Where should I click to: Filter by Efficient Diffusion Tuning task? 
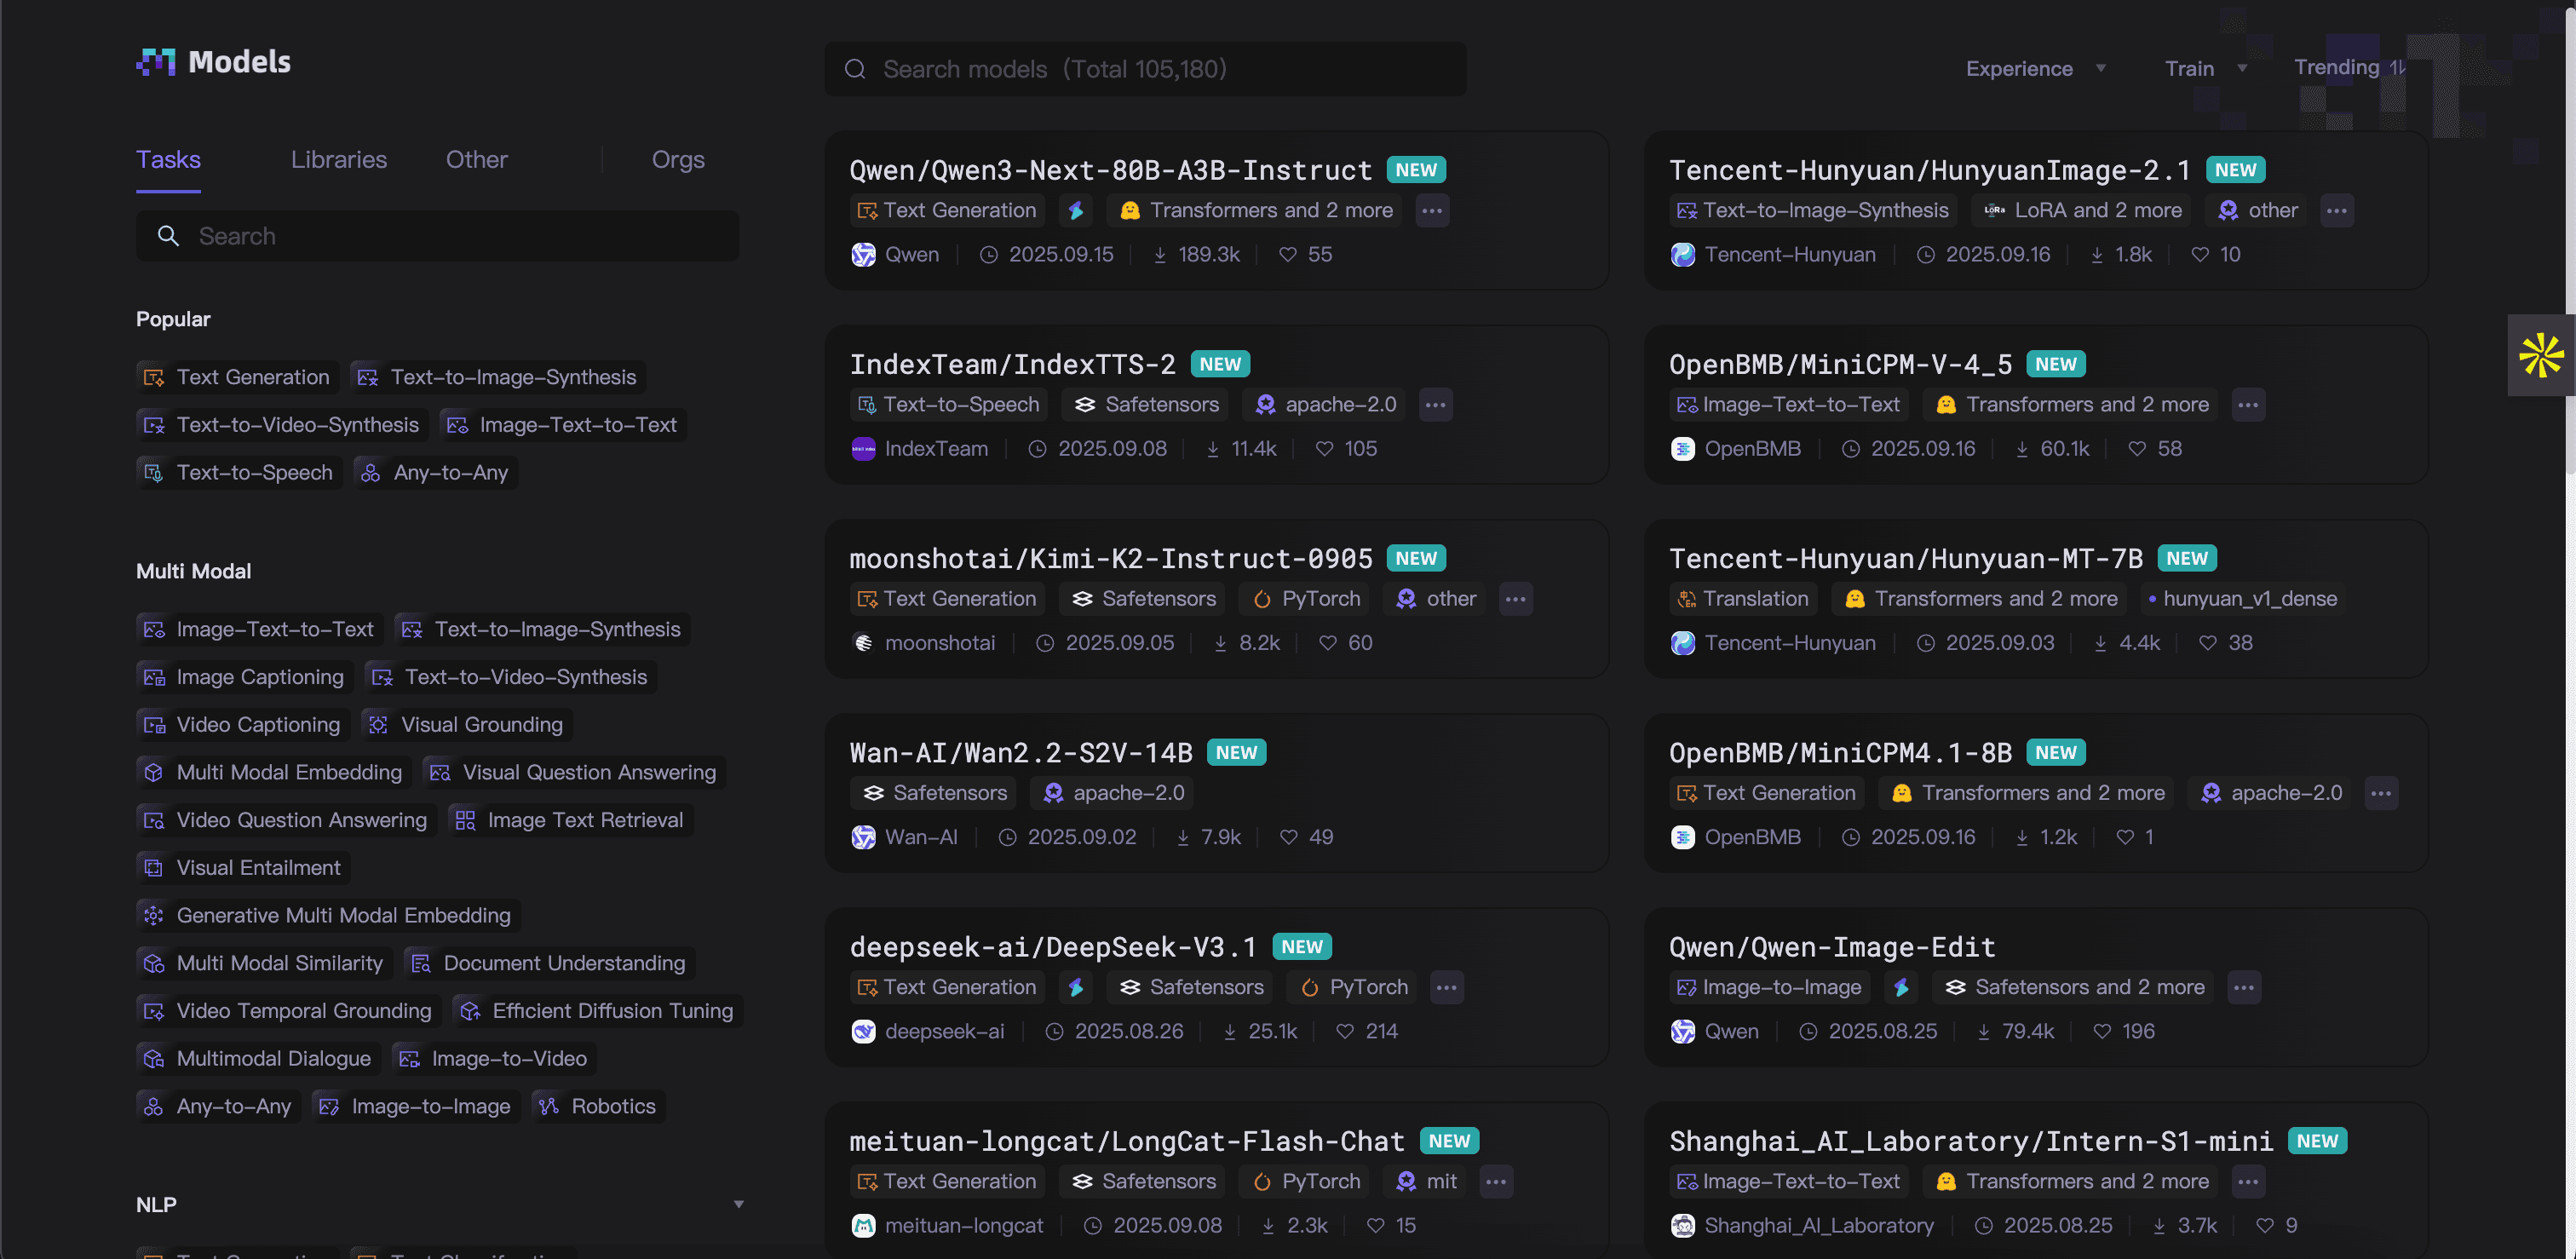click(x=597, y=1010)
